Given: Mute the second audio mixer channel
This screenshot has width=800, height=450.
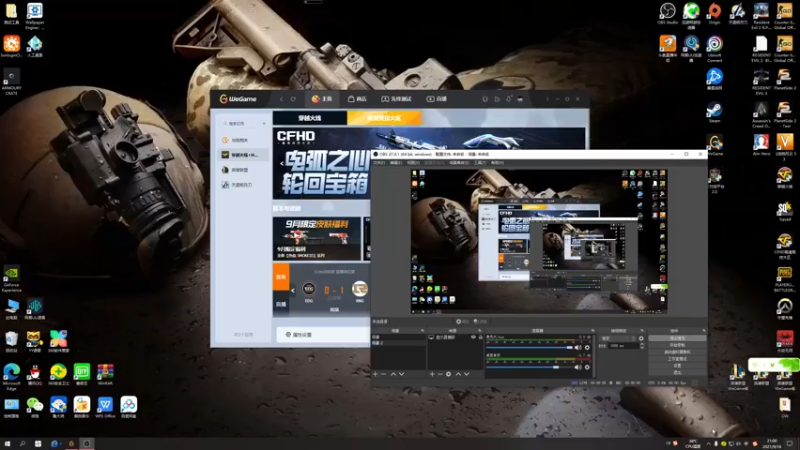Looking at the screenshot, I should (x=578, y=367).
